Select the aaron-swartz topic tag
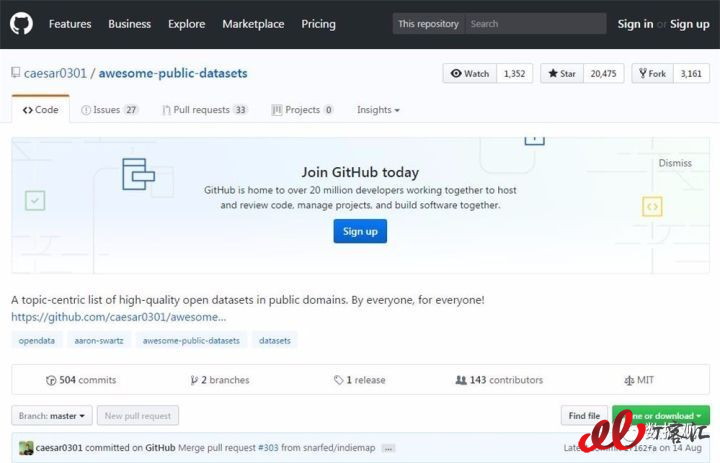720x463 pixels. tap(99, 340)
